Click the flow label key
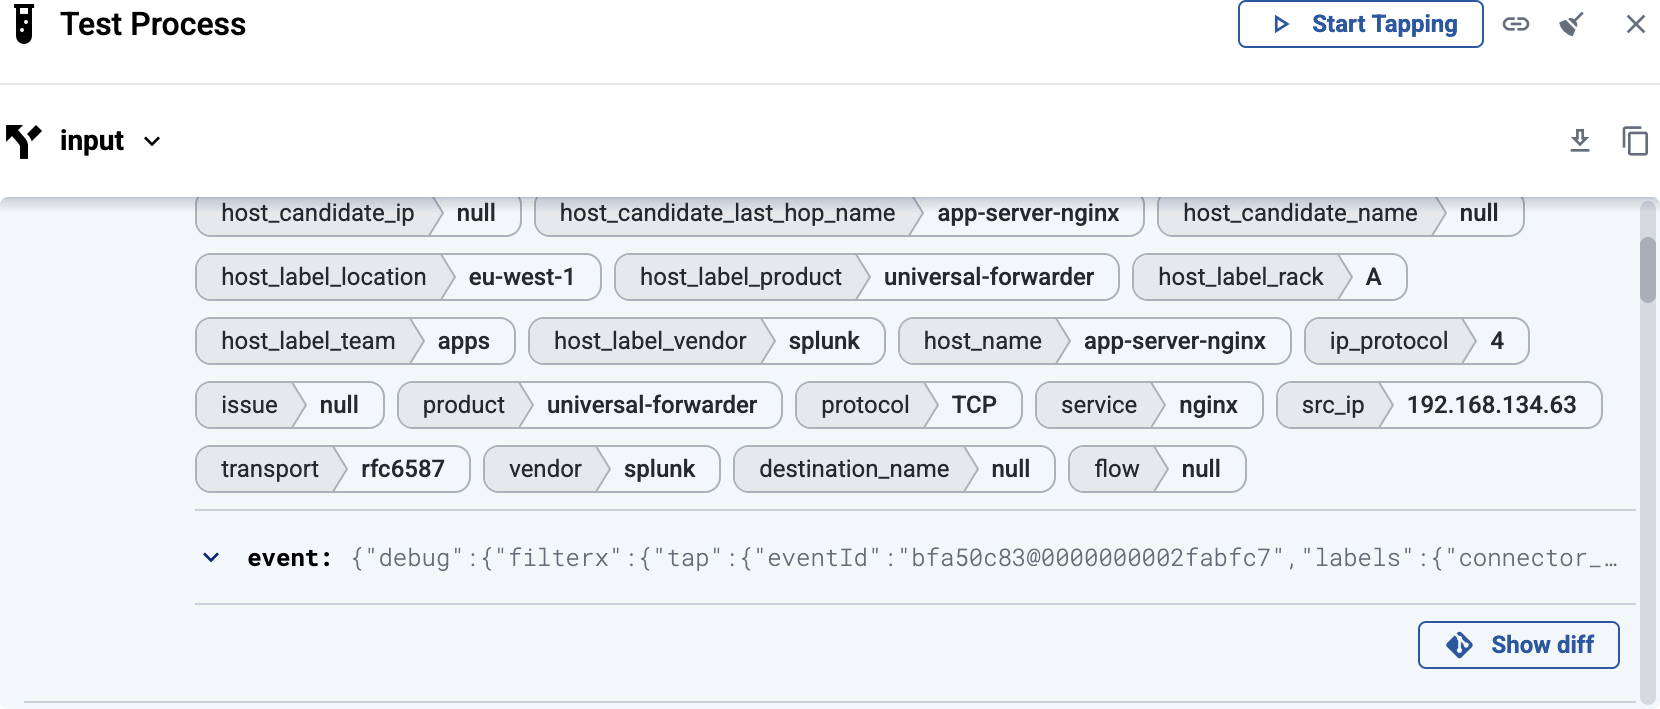This screenshot has height=709, width=1660. pos(1116,469)
